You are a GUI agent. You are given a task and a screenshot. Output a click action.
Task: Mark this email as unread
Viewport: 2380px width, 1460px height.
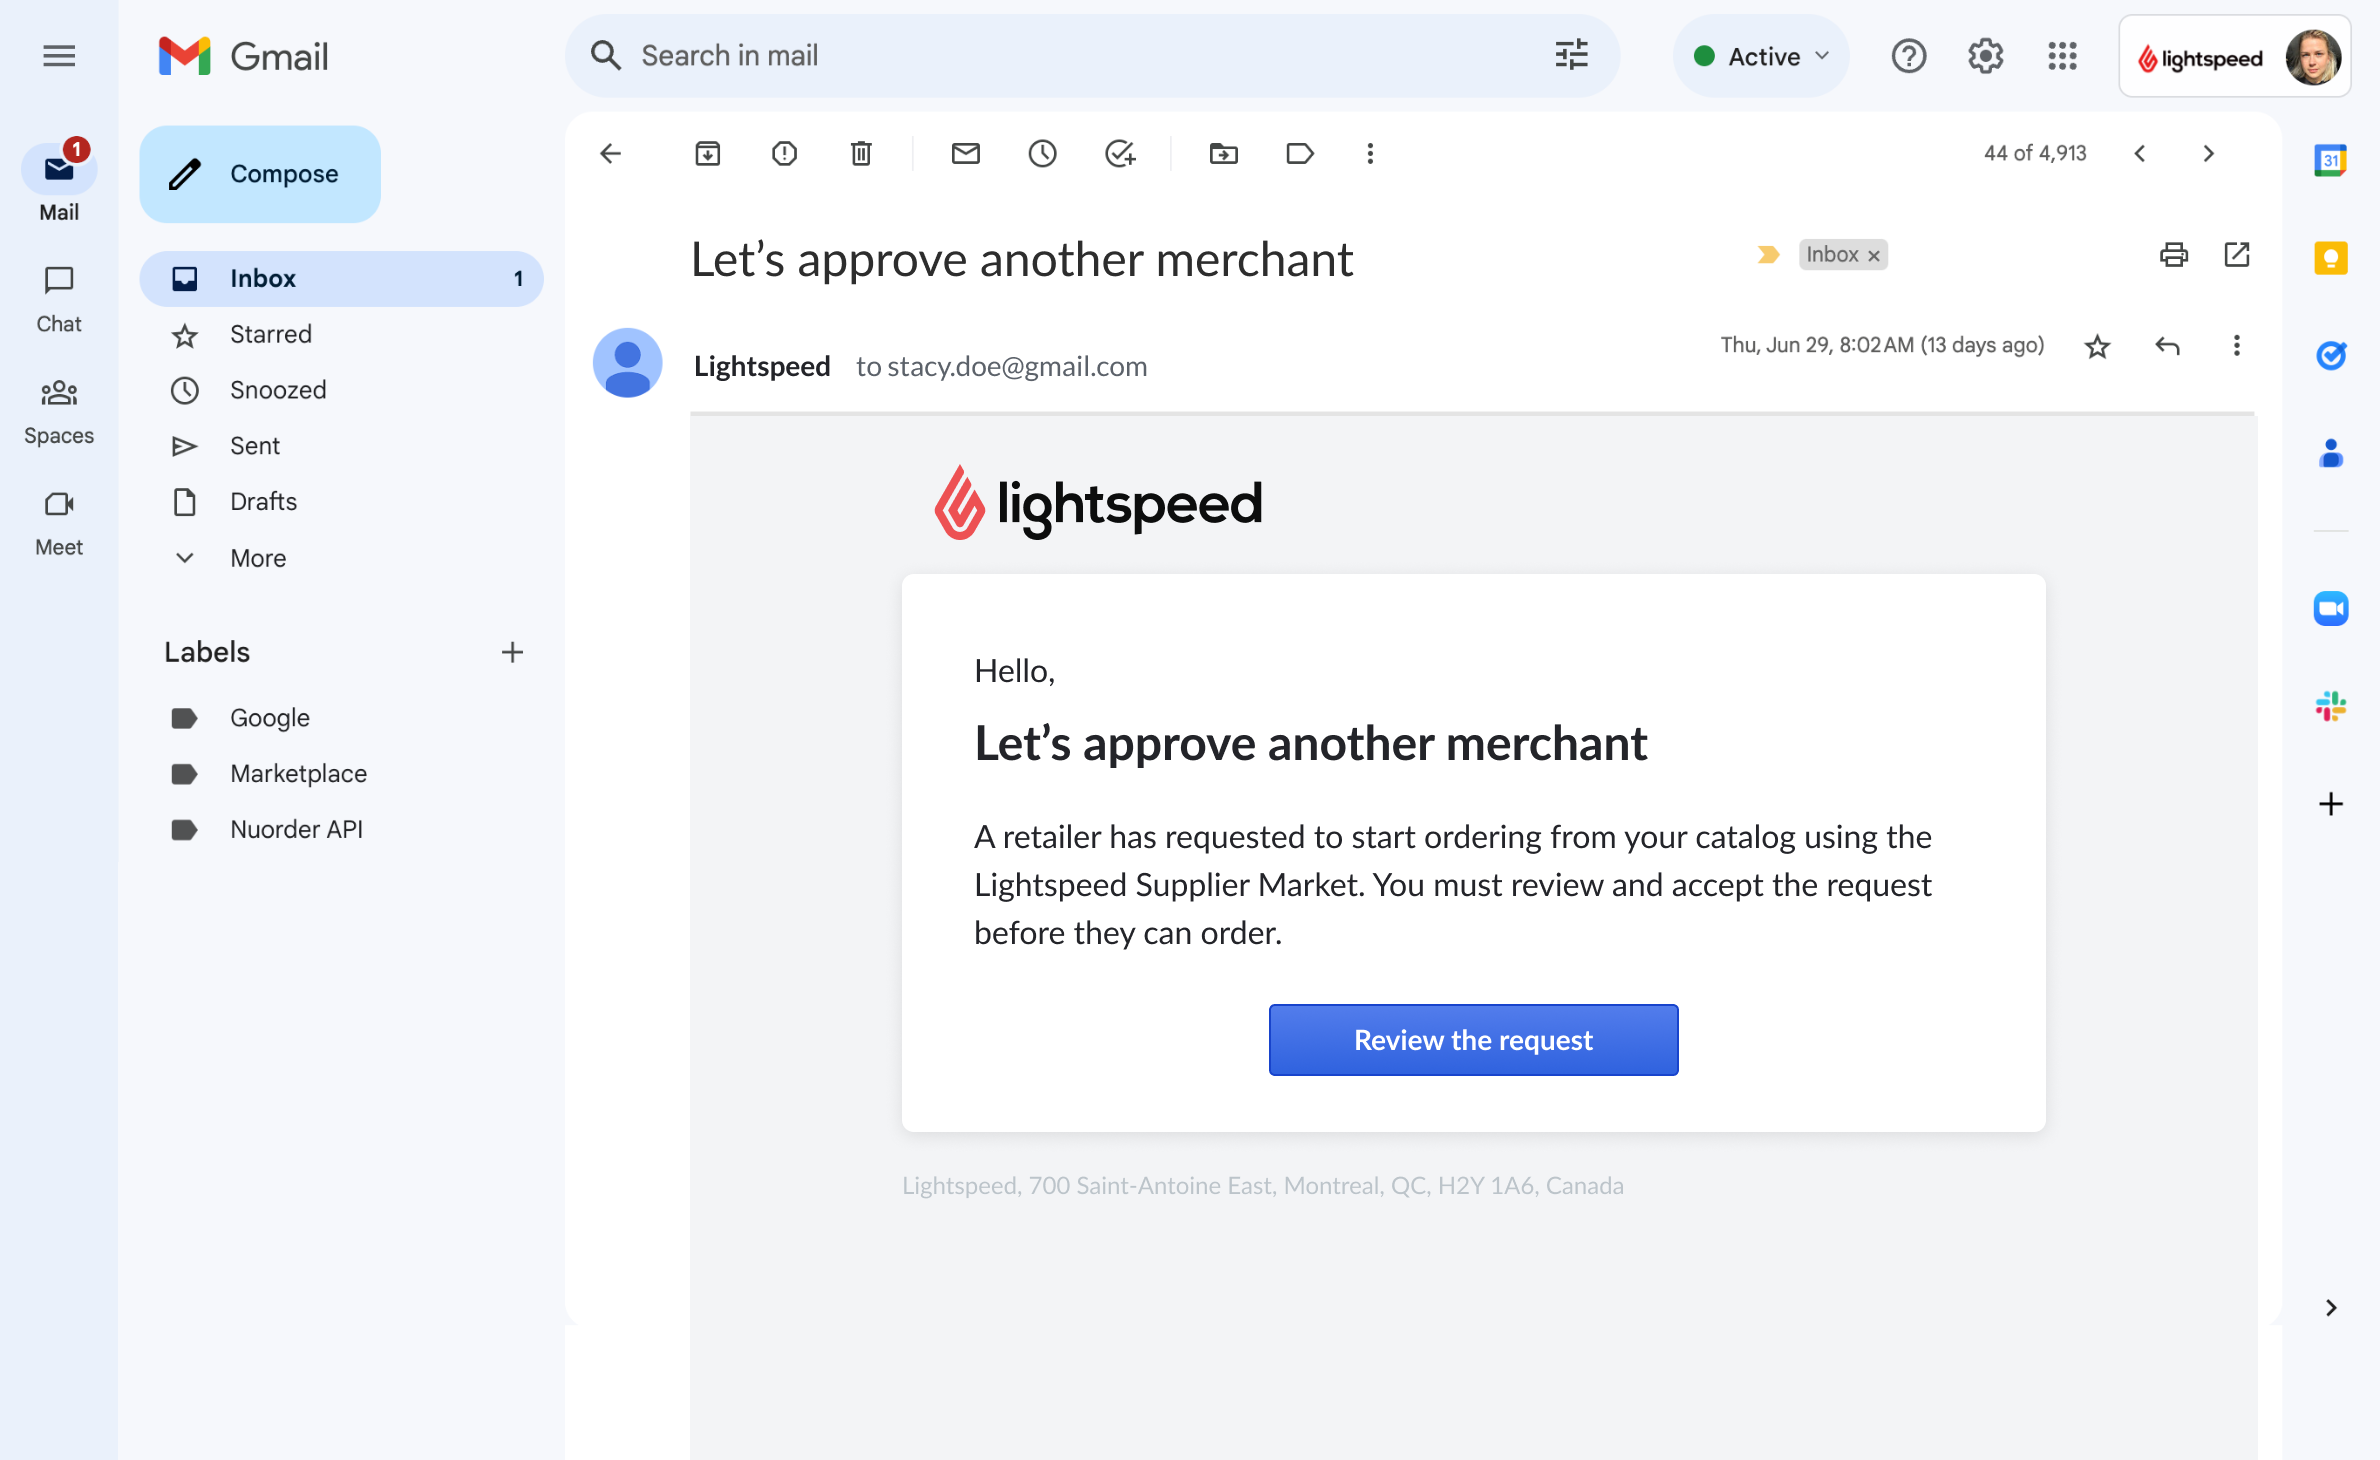click(965, 154)
